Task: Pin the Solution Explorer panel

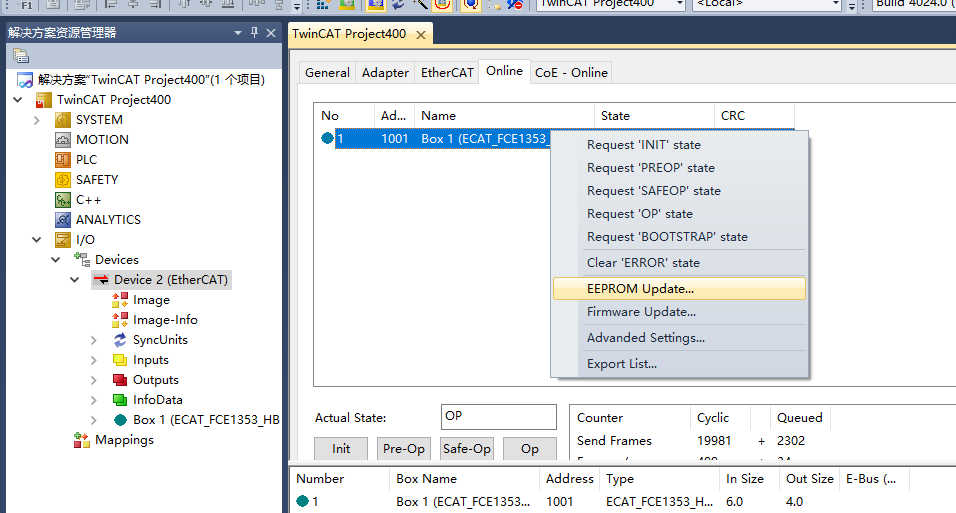Action: [255, 32]
